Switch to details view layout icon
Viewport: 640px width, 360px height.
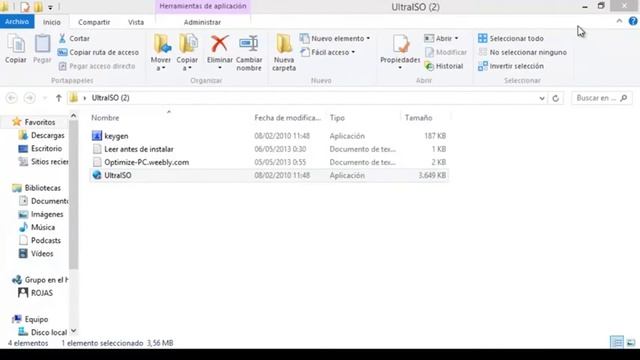tap(617, 342)
